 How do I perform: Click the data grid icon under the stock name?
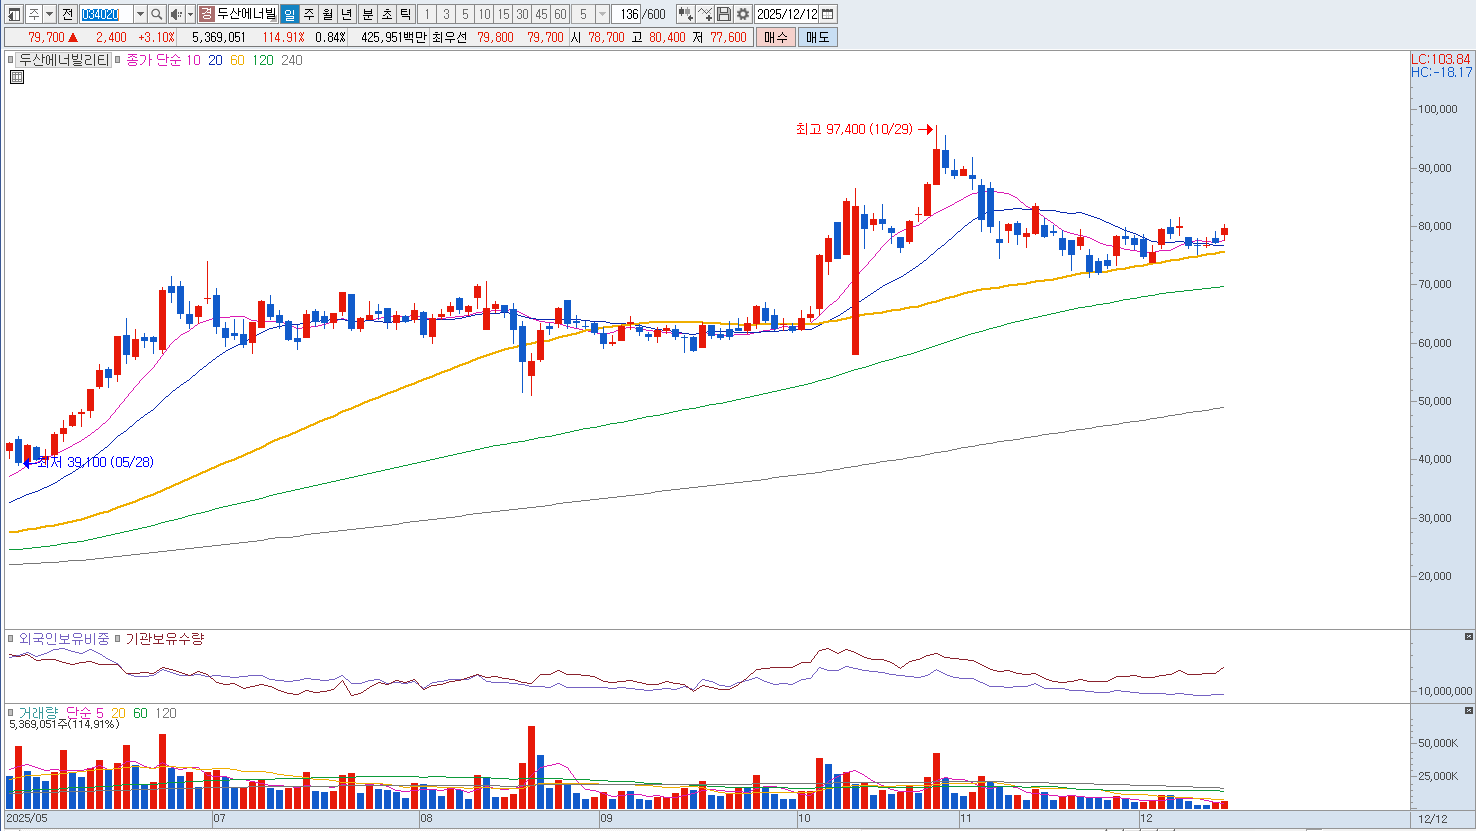(x=16, y=77)
